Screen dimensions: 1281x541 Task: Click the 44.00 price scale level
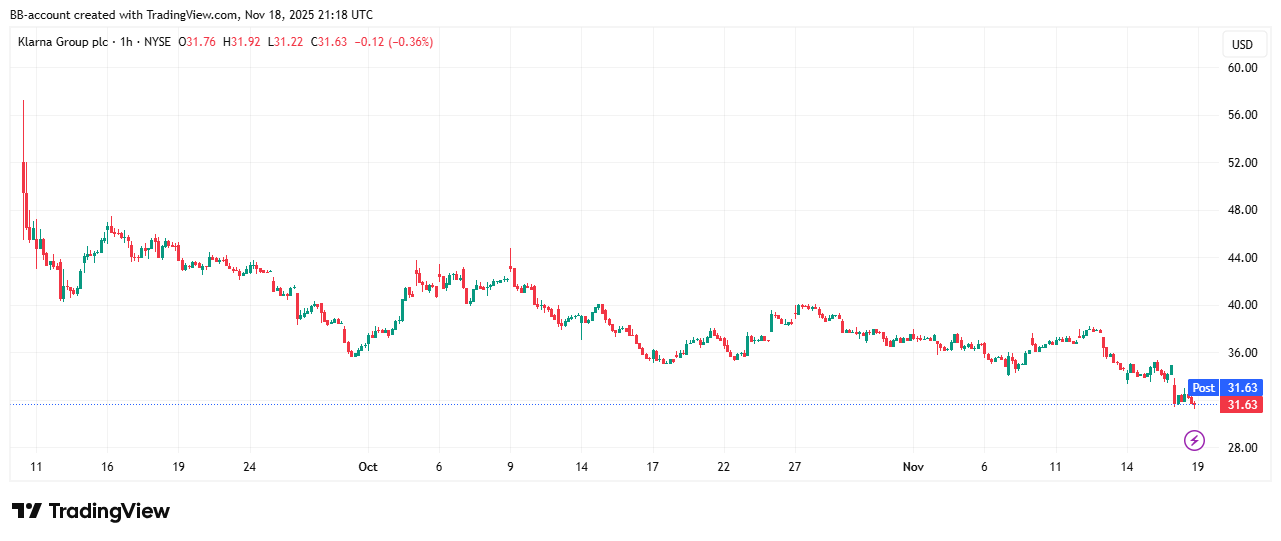(1242, 258)
